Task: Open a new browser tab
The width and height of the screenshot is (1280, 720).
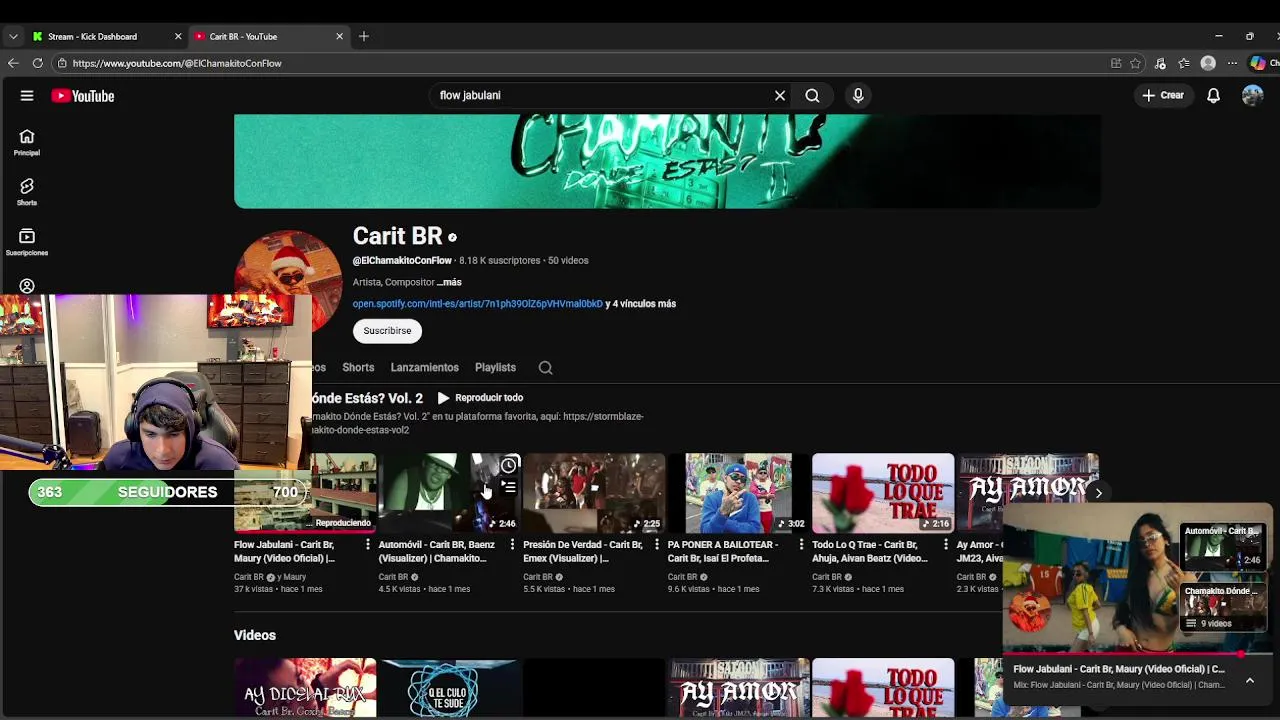Action: tap(364, 36)
